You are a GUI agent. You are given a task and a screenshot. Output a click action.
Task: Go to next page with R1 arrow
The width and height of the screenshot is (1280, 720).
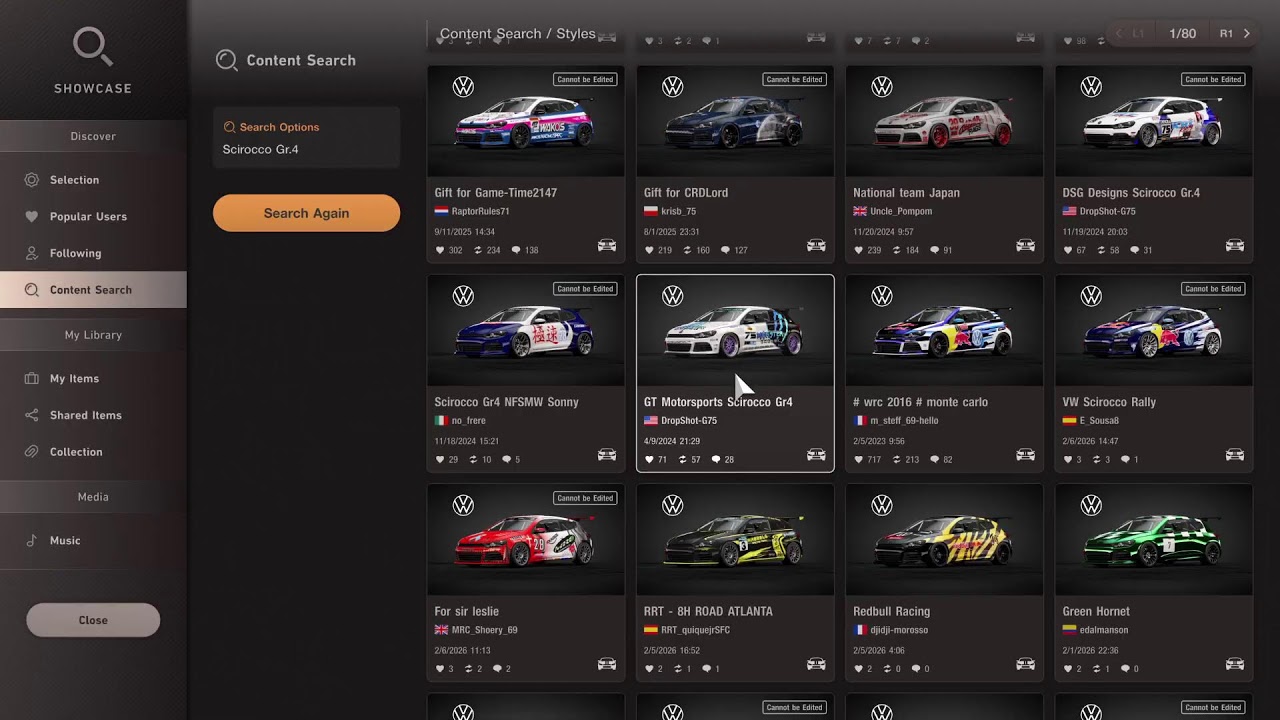[x=1246, y=33]
